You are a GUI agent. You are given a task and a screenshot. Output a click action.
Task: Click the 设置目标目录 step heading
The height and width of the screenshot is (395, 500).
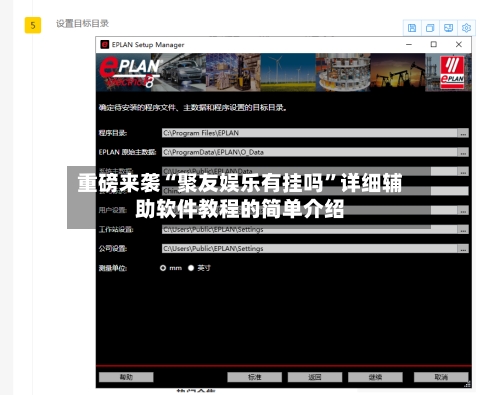click(82, 24)
